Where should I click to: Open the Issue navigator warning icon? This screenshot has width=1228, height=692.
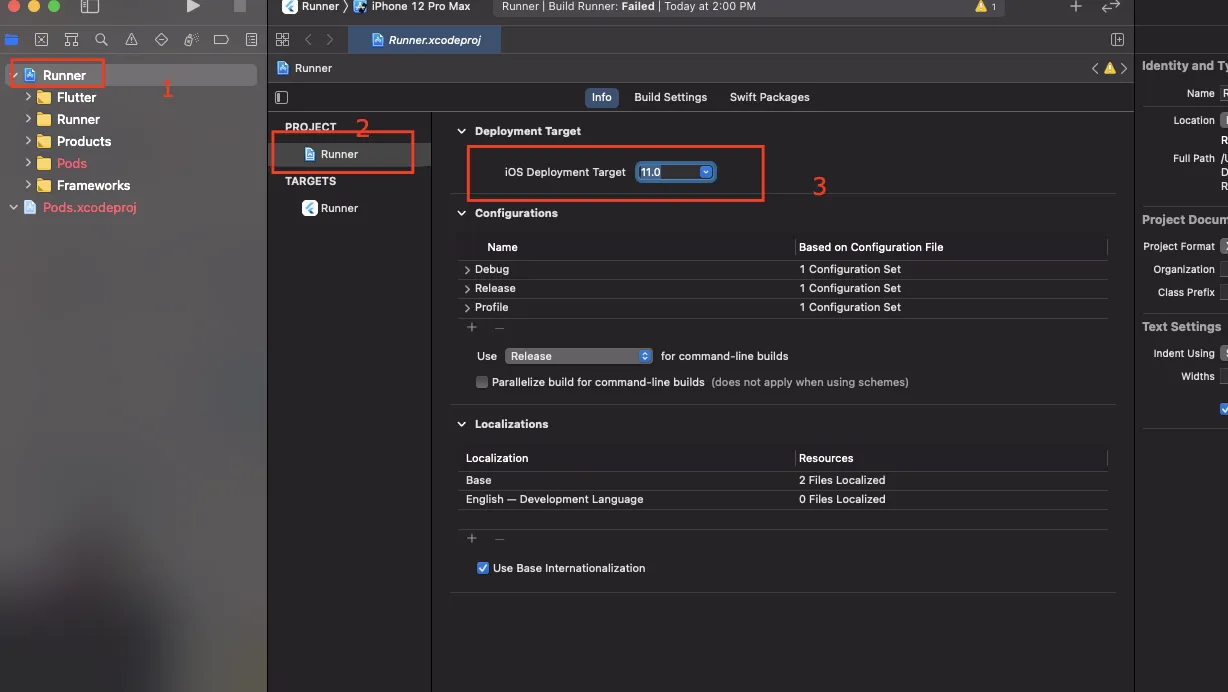[x=131, y=40]
